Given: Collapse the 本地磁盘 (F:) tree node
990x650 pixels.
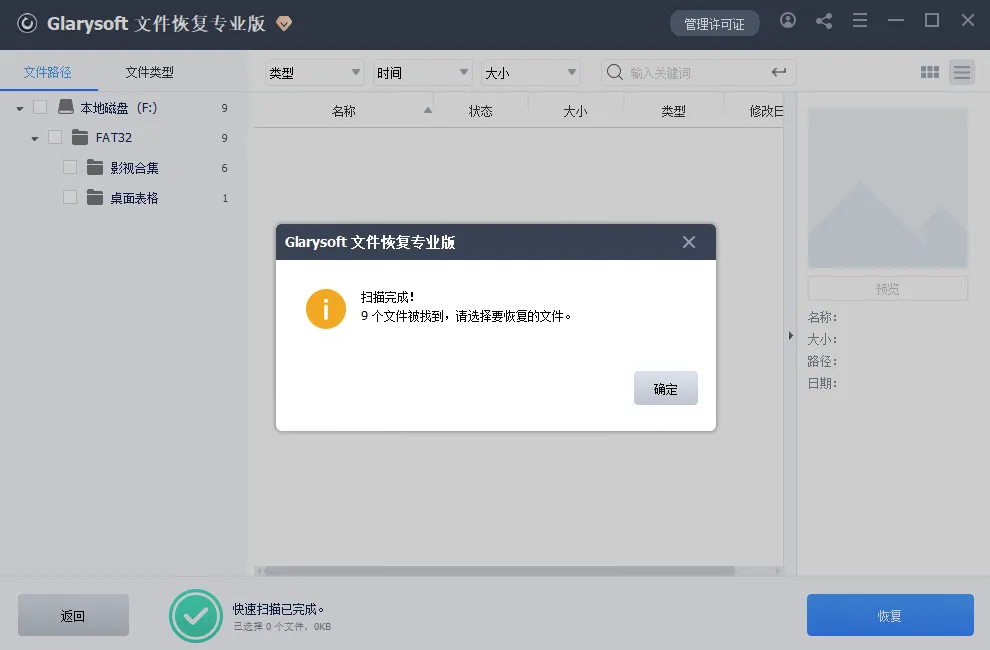Looking at the screenshot, I should (20, 109).
